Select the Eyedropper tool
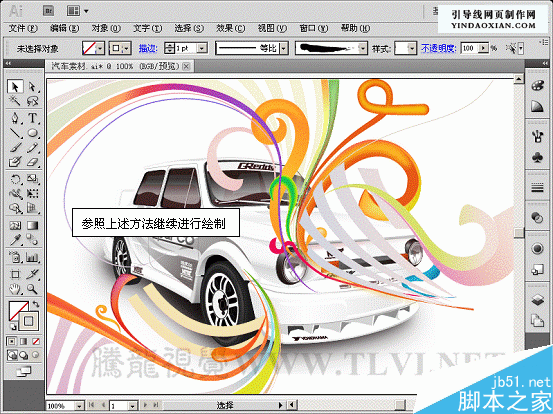Screen dimensions: 553x414 click(x=15, y=240)
